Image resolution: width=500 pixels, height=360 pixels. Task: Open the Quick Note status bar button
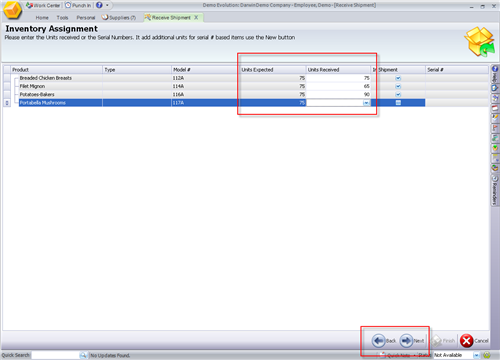(x=397, y=355)
